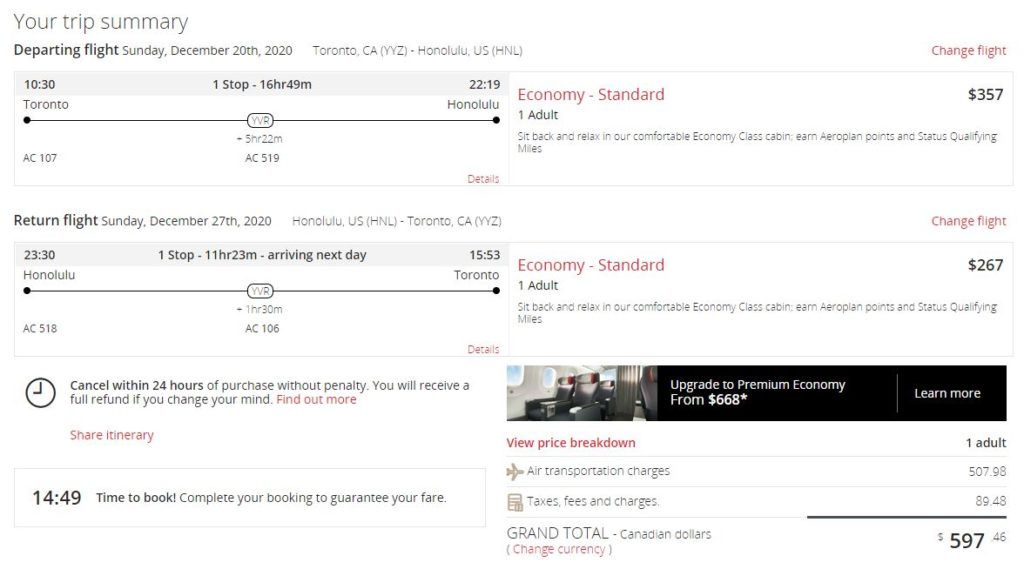The image size is (1024, 569).
Task: Change the return flight
Action: [968, 222]
